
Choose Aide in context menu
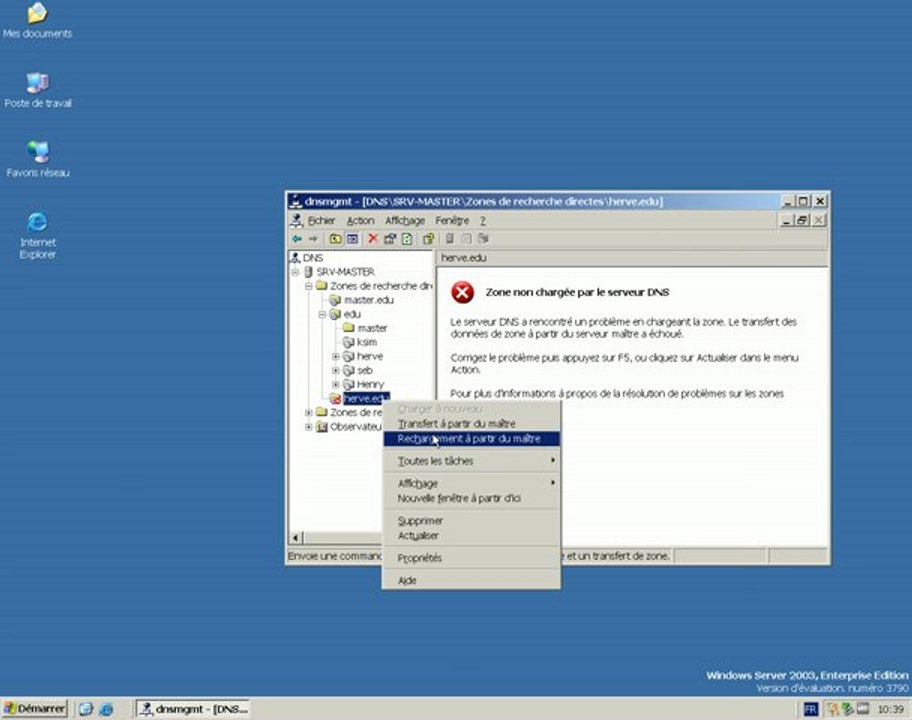pyautogui.click(x=471, y=580)
